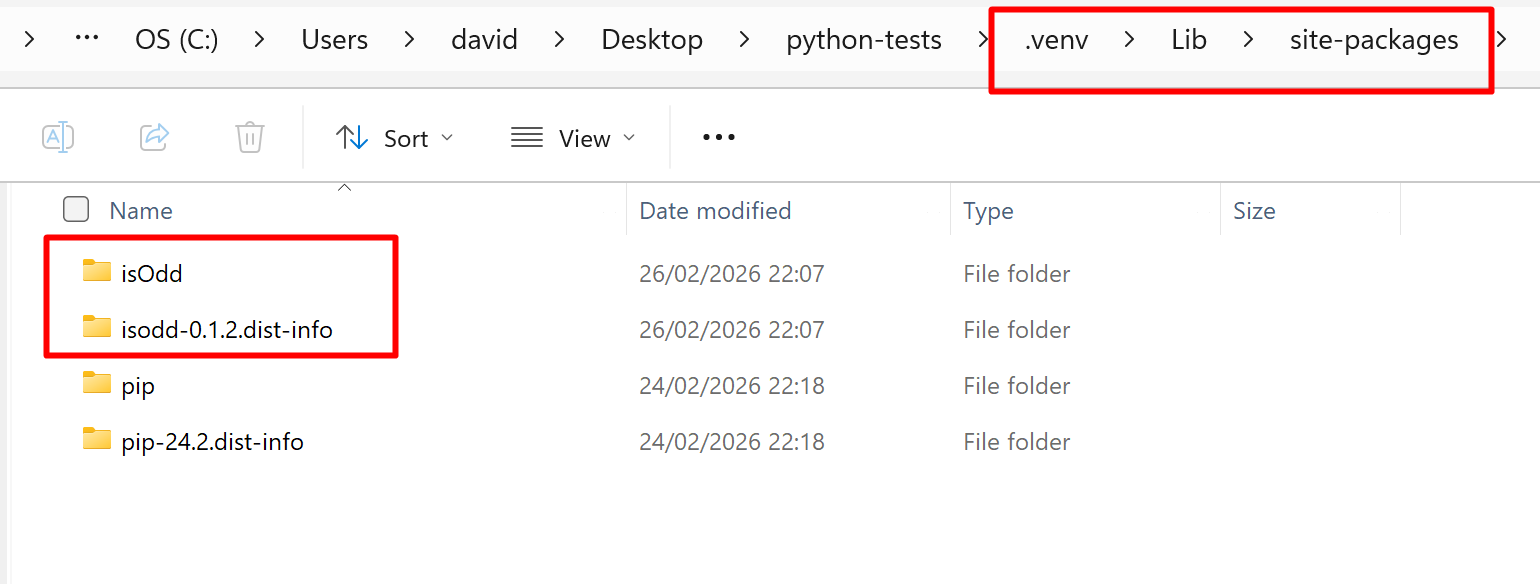Open the See more ellipsis in the toolbar

point(718,137)
